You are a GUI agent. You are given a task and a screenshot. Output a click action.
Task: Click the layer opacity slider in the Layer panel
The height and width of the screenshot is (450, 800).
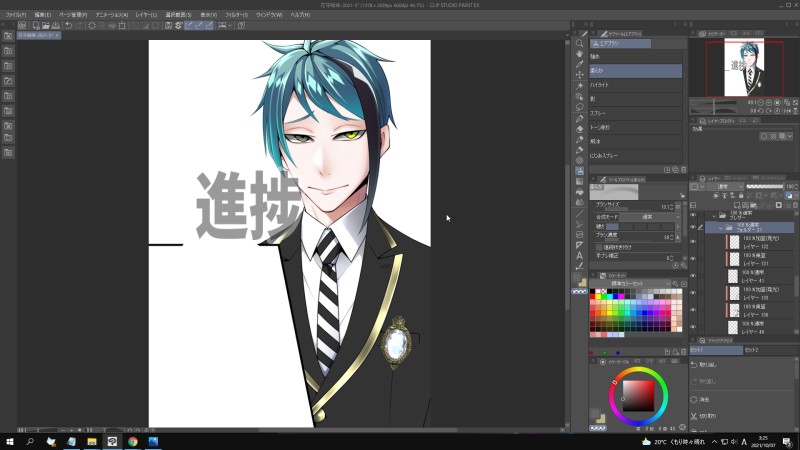pos(764,187)
